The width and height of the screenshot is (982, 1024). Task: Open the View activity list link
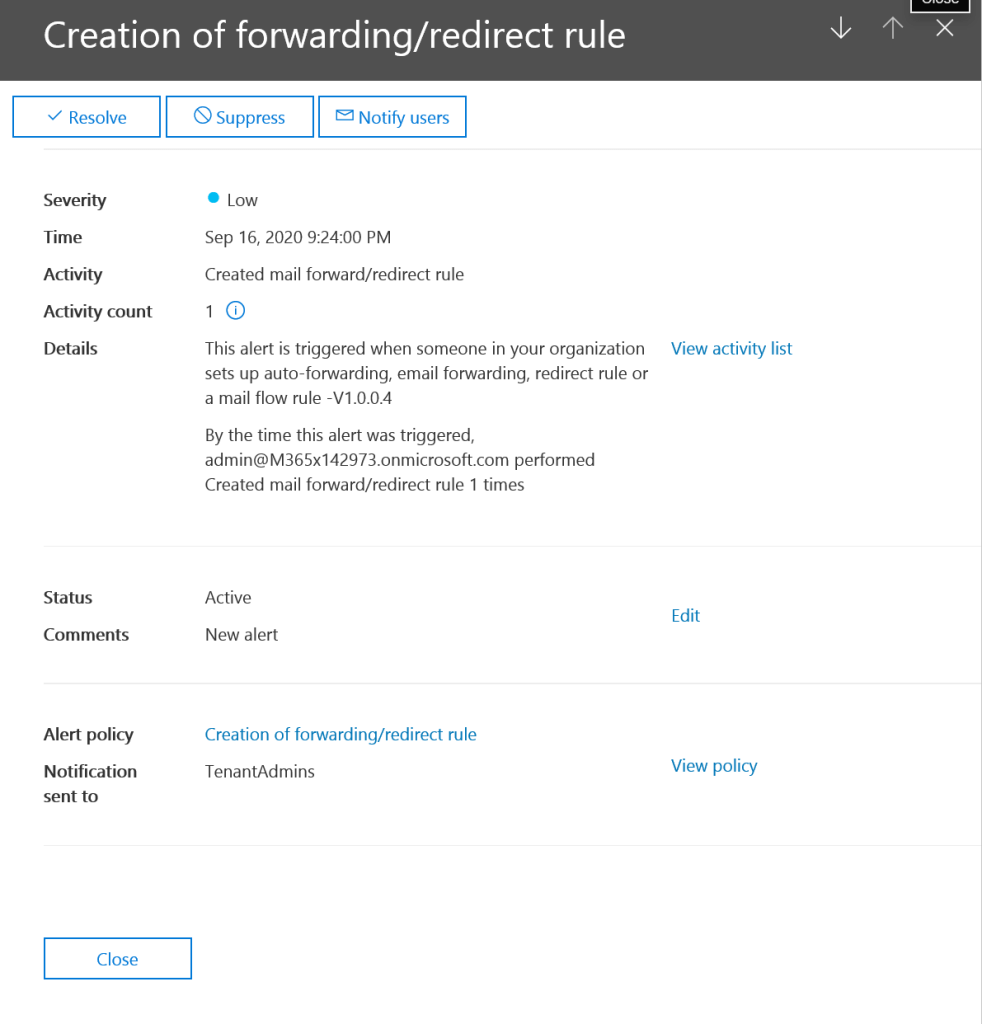pos(731,348)
